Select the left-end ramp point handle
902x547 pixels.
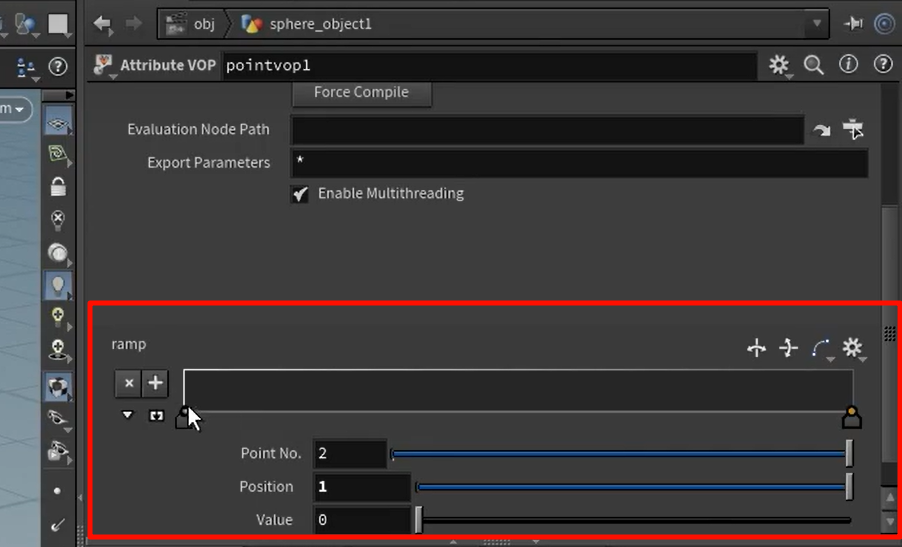click(x=184, y=418)
